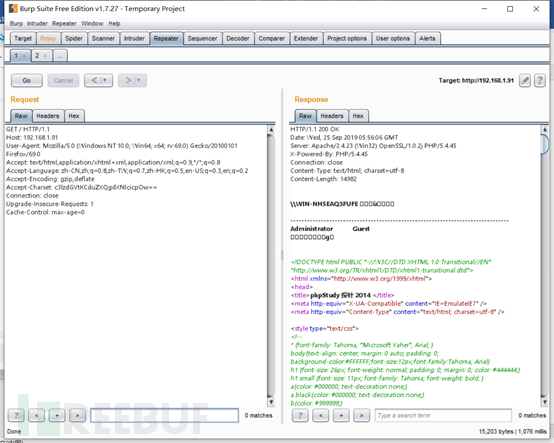This screenshot has height=443, width=554.
Task: Select the Request Headers view tab
Action: (x=48, y=116)
